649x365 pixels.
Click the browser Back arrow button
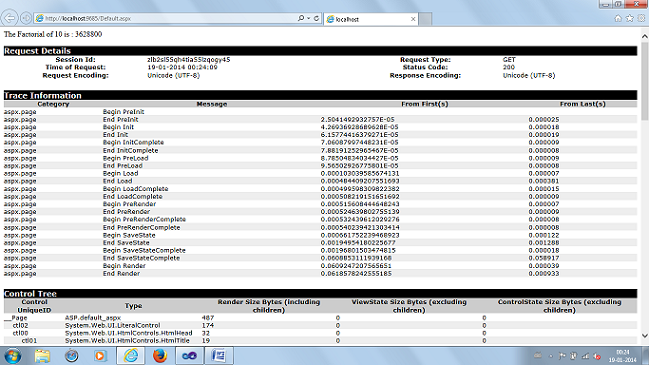pyautogui.click(x=10, y=18)
